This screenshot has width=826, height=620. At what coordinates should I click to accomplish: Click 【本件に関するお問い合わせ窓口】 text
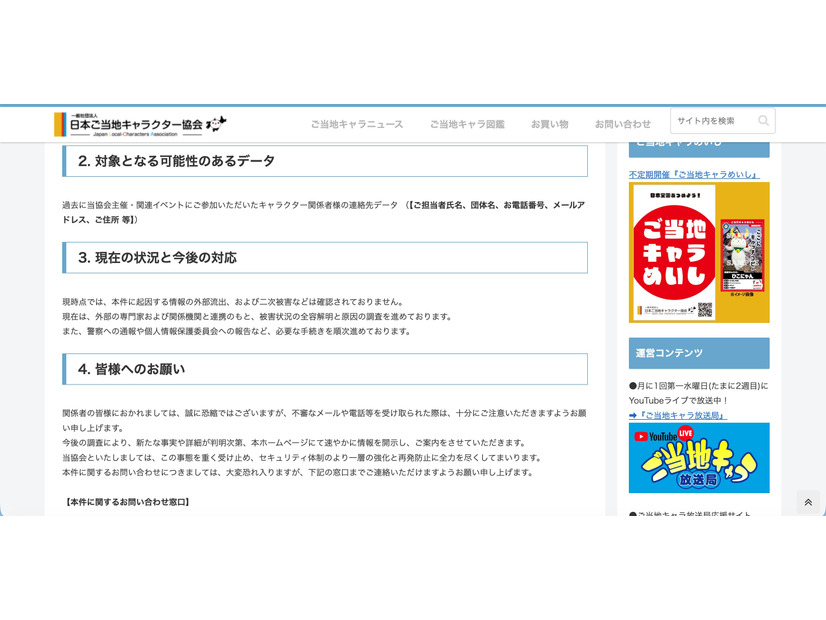point(127,502)
